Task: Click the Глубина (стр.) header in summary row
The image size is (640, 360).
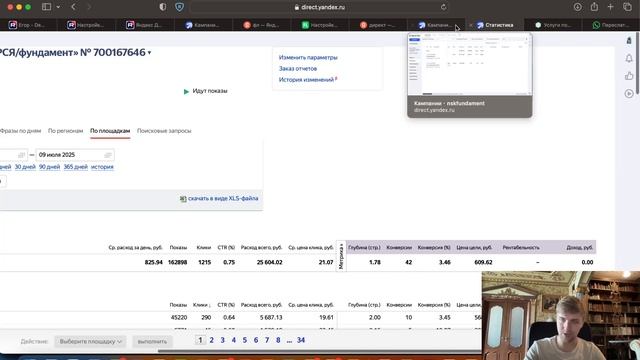Action: click(x=364, y=247)
